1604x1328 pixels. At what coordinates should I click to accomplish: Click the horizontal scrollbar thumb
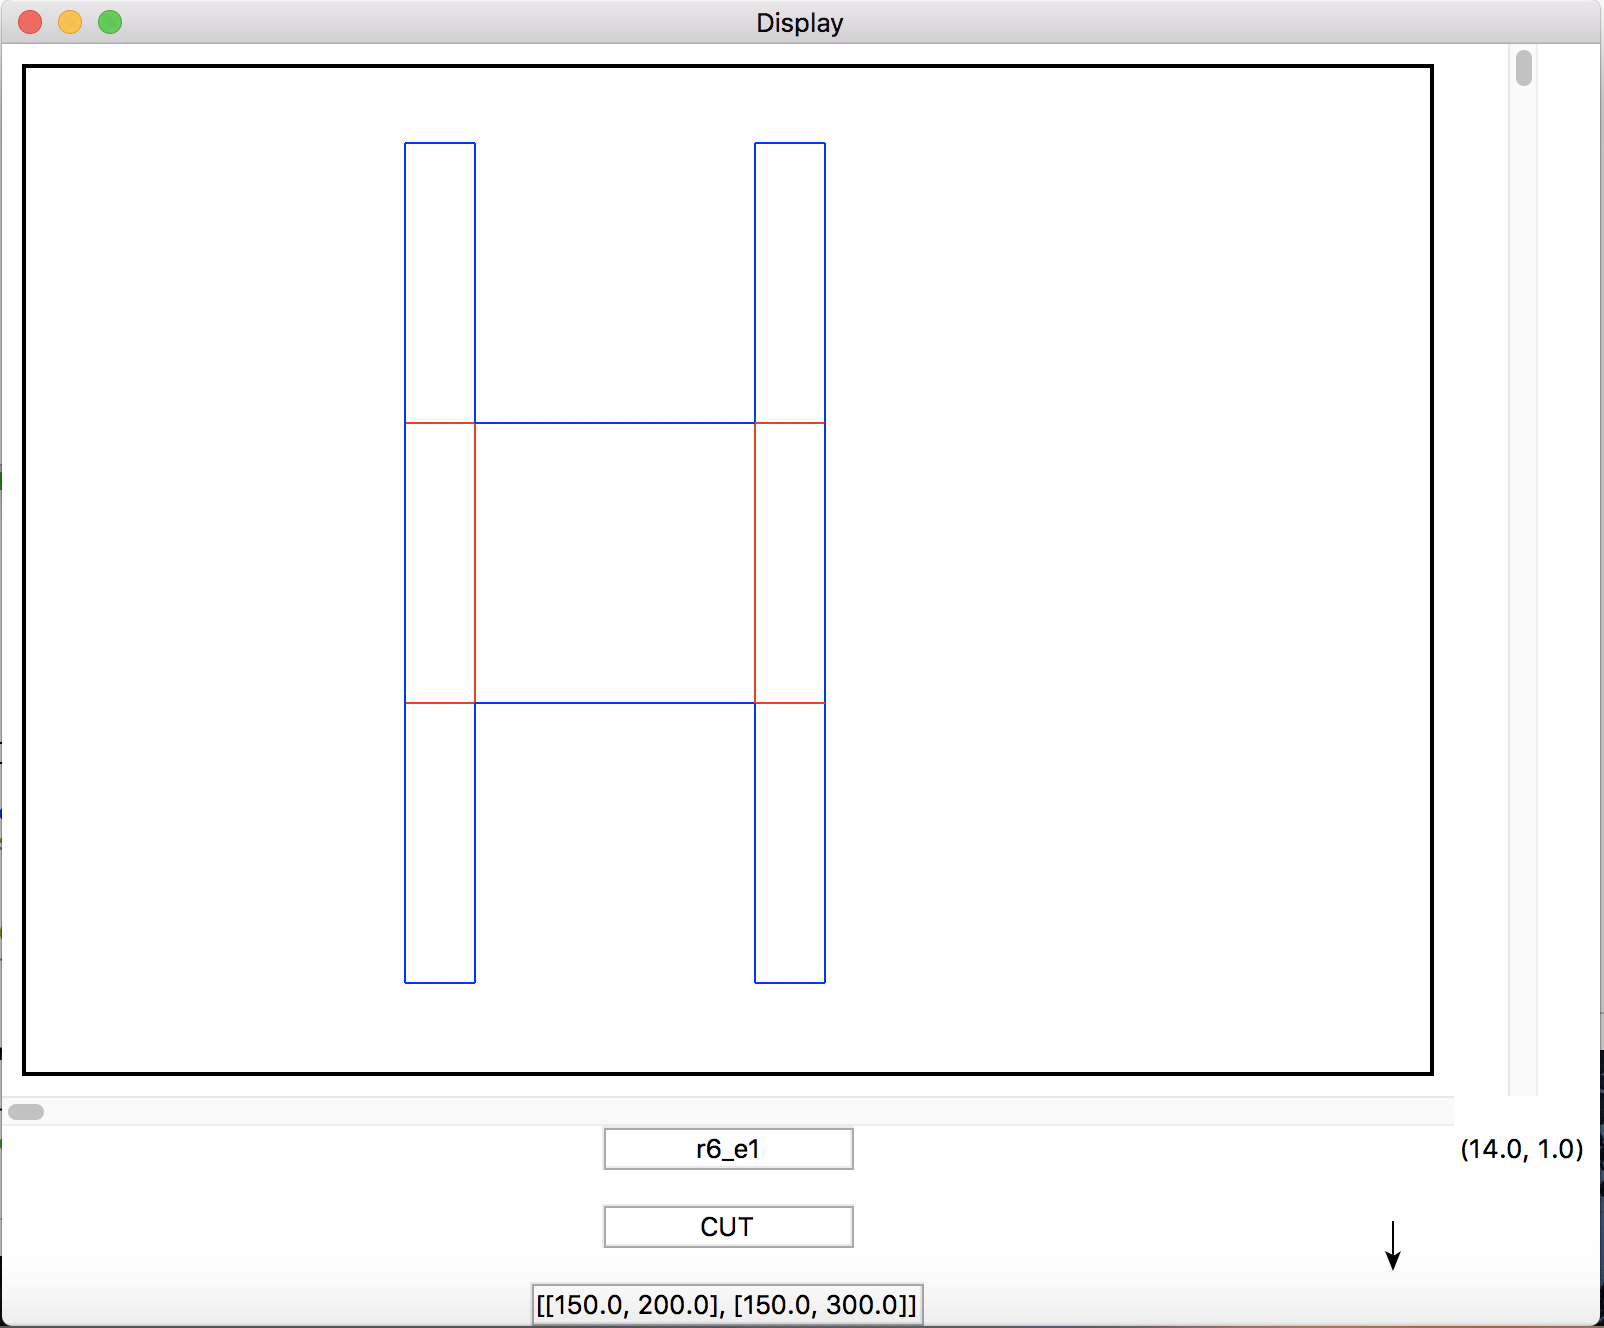pyautogui.click(x=26, y=1112)
